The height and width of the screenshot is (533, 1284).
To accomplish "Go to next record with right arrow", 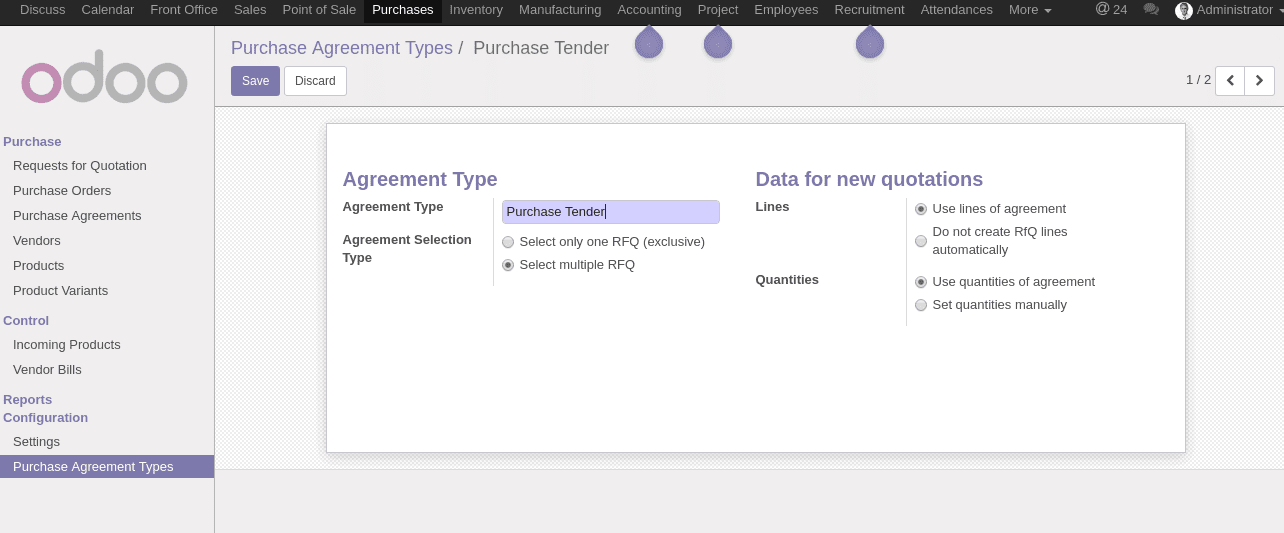I will pos(1260,80).
